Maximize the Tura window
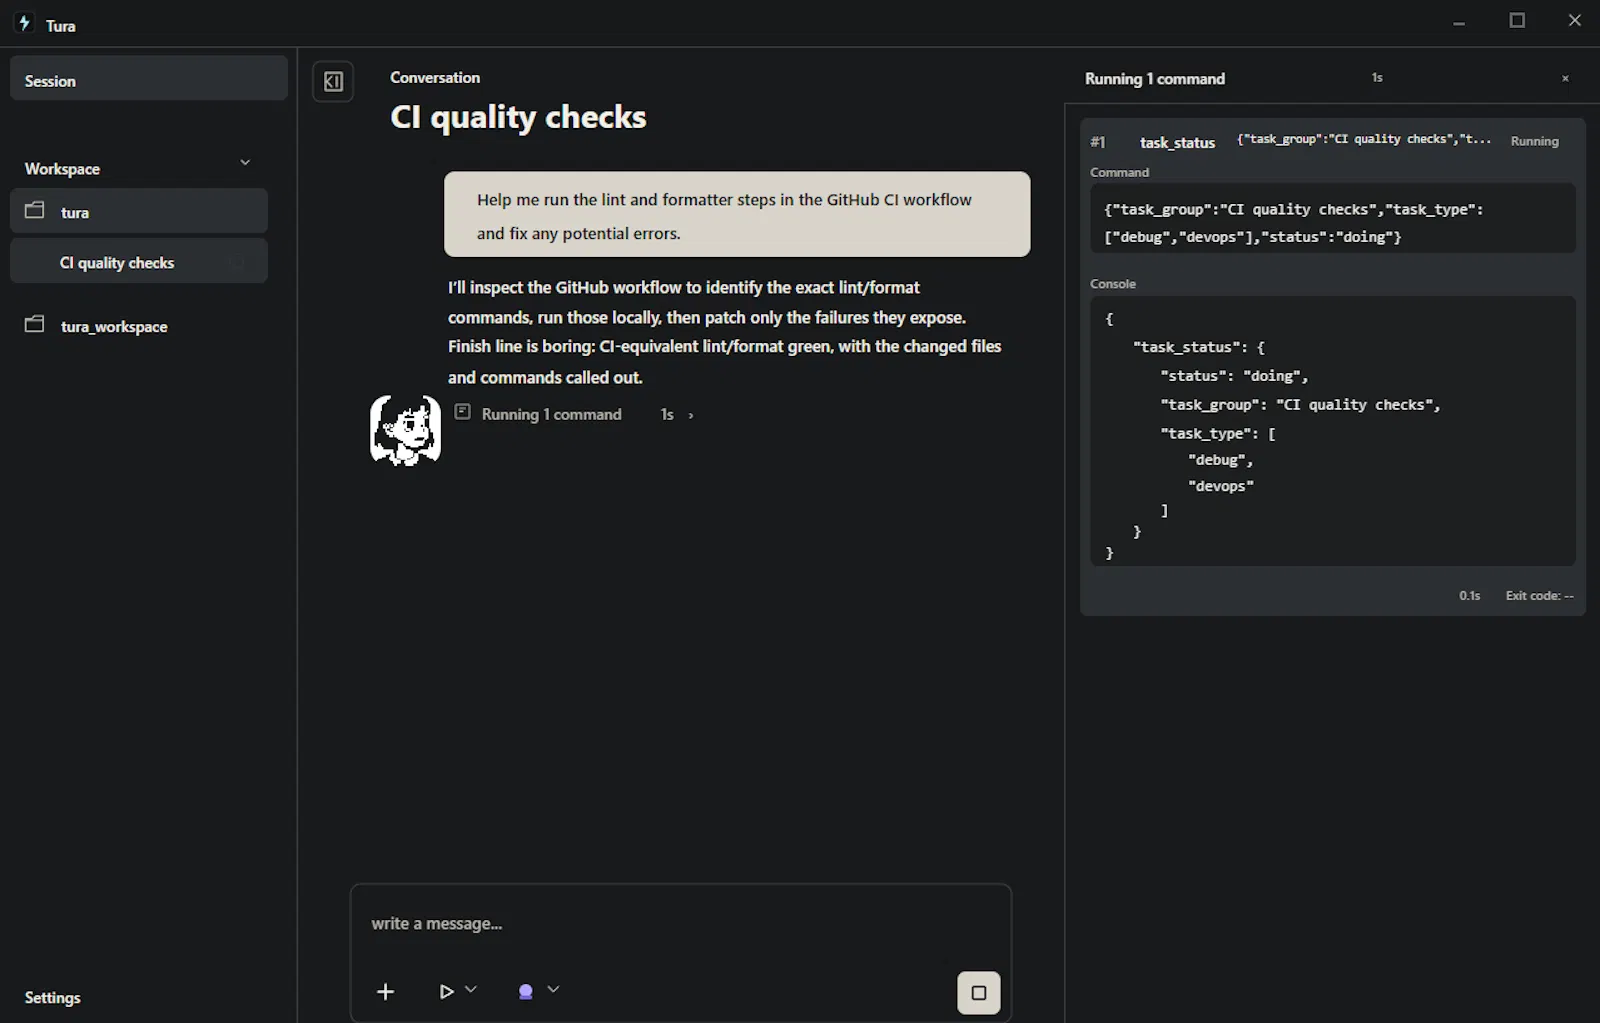1600x1023 pixels. (x=1517, y=20)
